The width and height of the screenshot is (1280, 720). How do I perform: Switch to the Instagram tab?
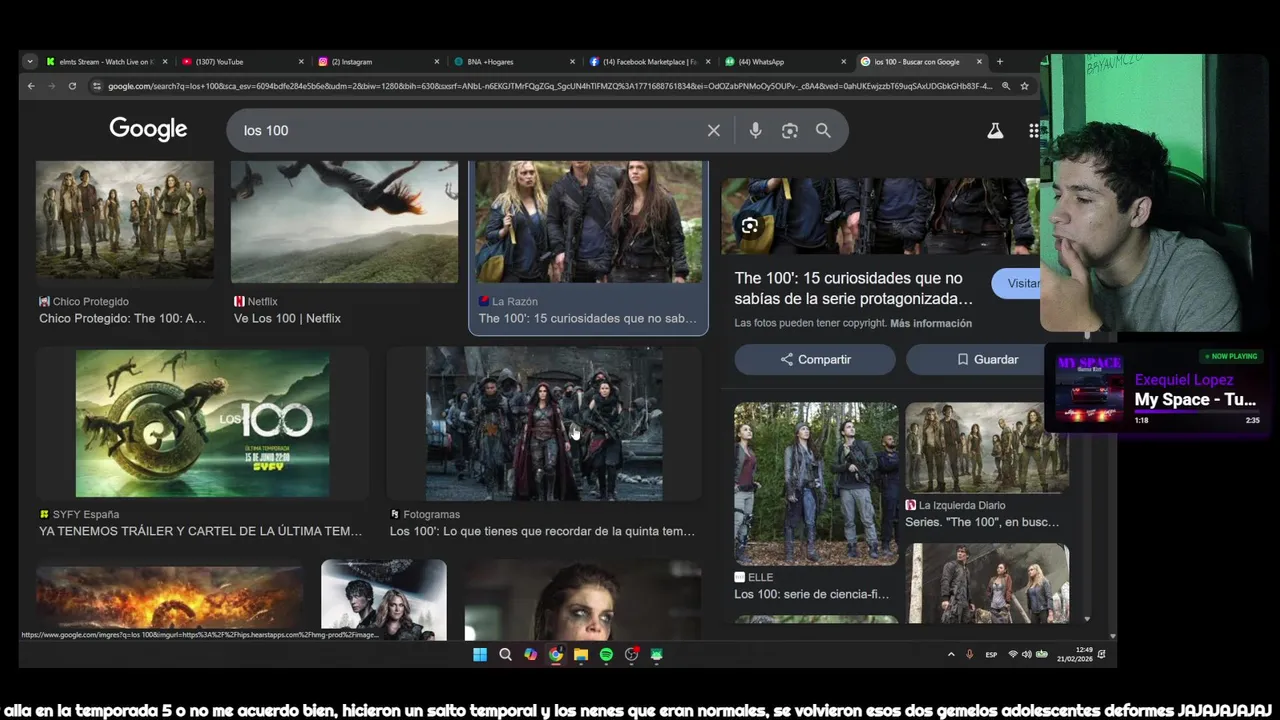click(x=378, y=62)
